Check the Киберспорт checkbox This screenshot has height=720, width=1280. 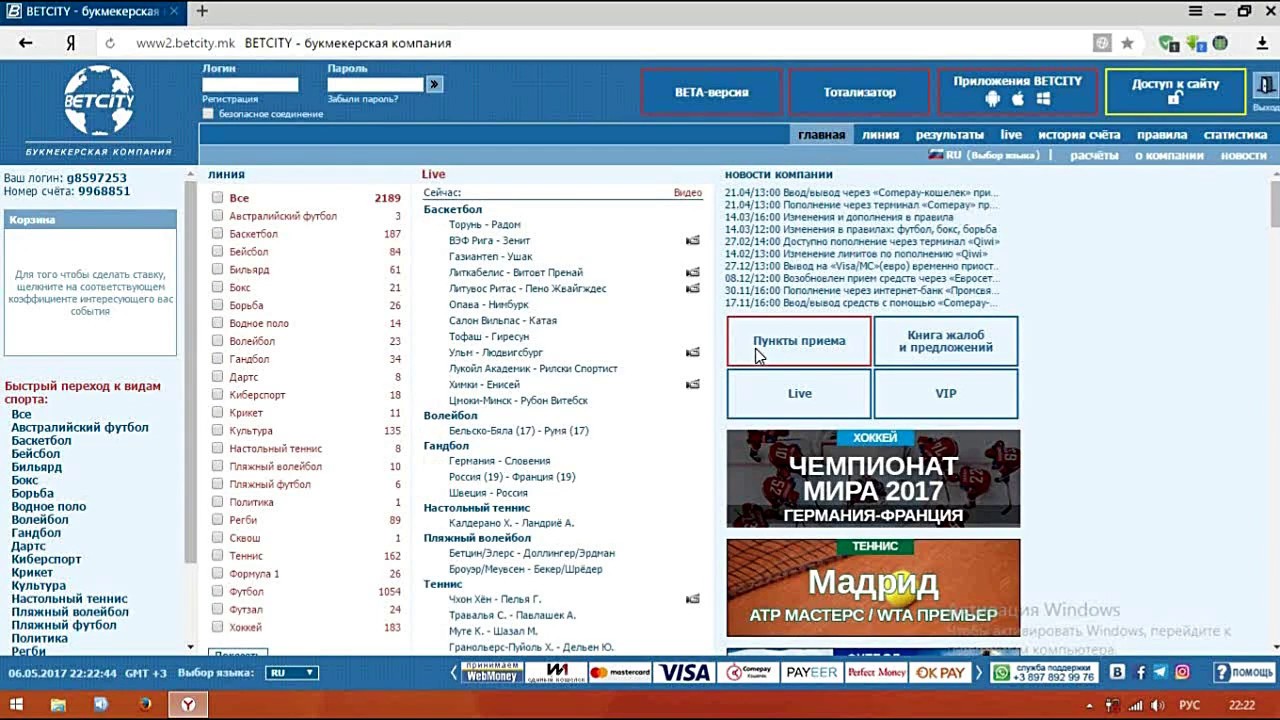click(x=217, y=395)
